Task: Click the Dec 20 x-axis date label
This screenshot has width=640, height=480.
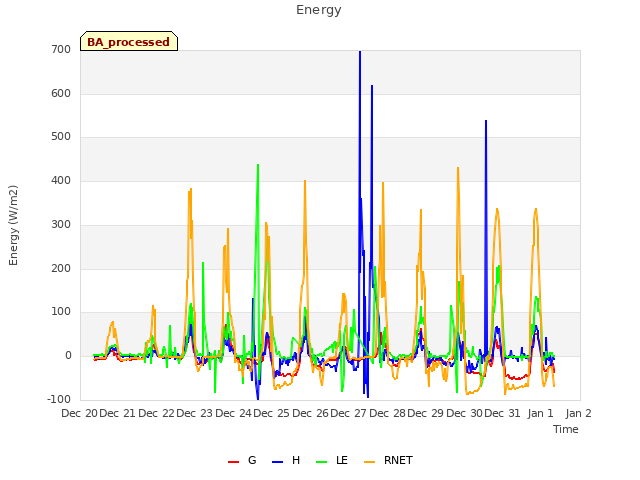Action: (x=79, y=413)
